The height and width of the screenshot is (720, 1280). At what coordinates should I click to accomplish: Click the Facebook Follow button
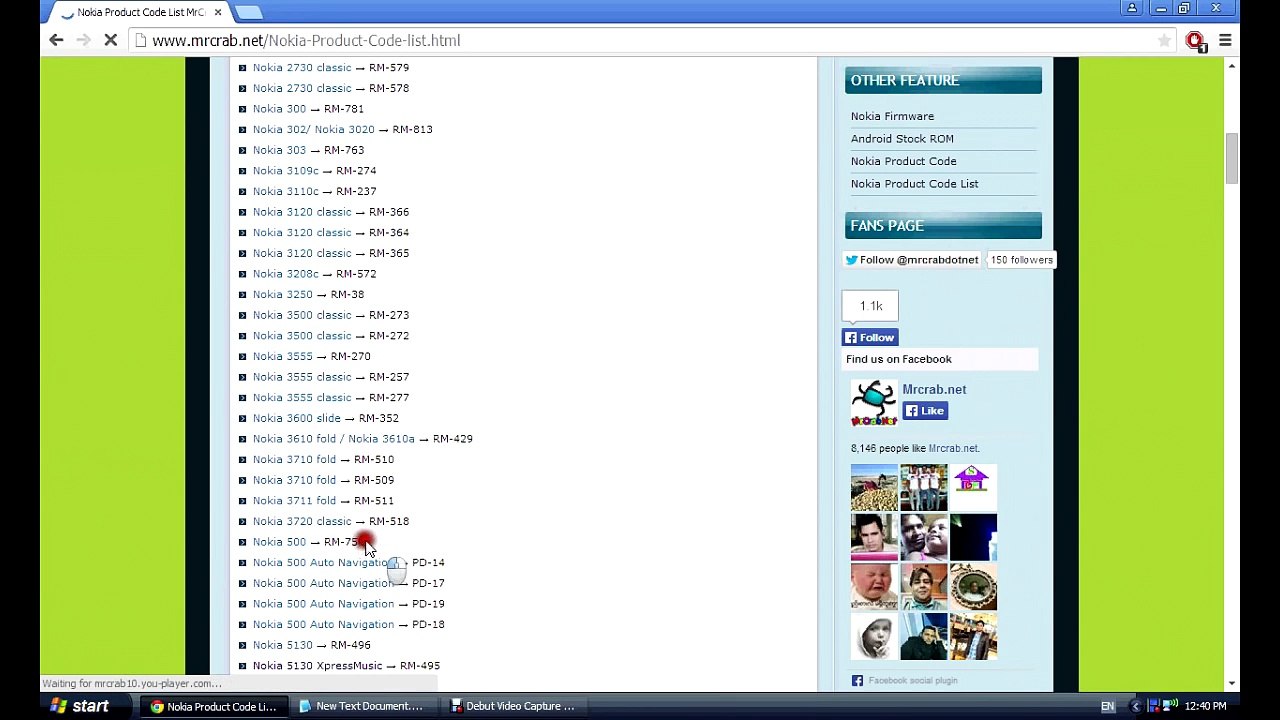870,338
